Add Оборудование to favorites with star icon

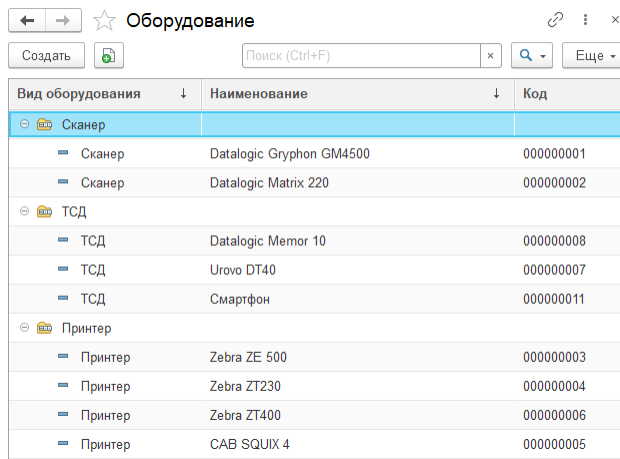click(104, 21)
